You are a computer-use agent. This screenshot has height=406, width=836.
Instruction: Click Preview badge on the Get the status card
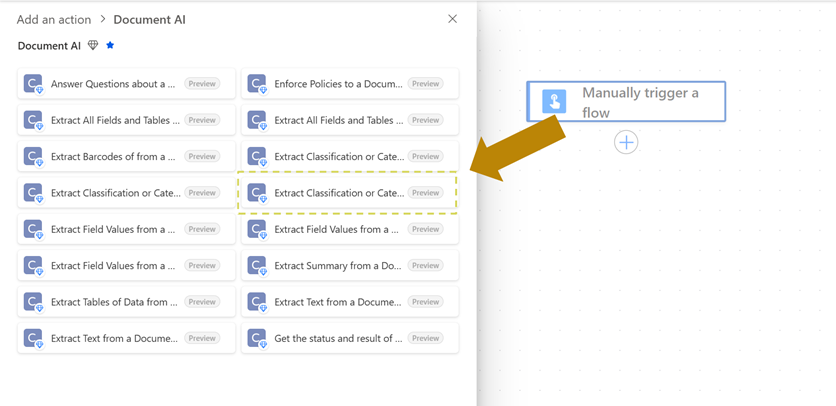click(x=425, y=338)
